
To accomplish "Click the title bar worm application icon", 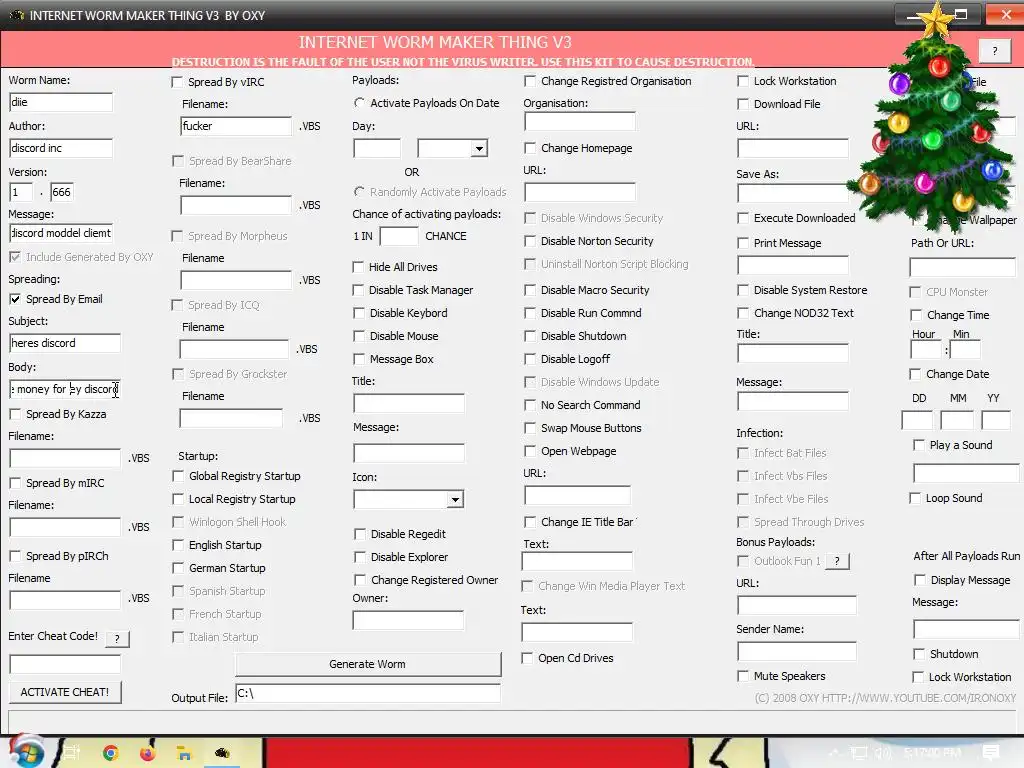I will 16,15.
